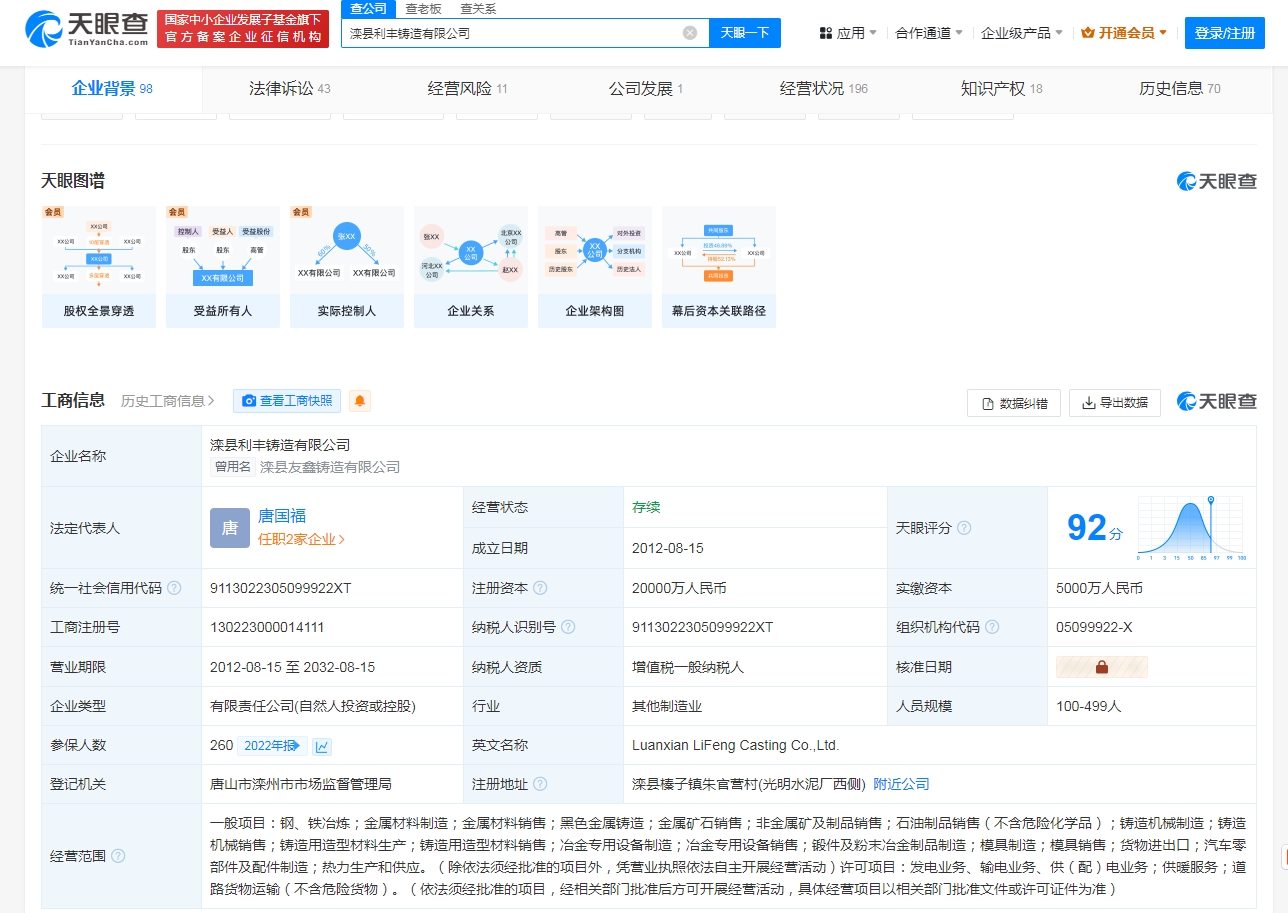Image resolution: width=1288 pixels, height=913 pixels.
Task: Select the 历史信息 tab
Action: tap(1180, 89)
